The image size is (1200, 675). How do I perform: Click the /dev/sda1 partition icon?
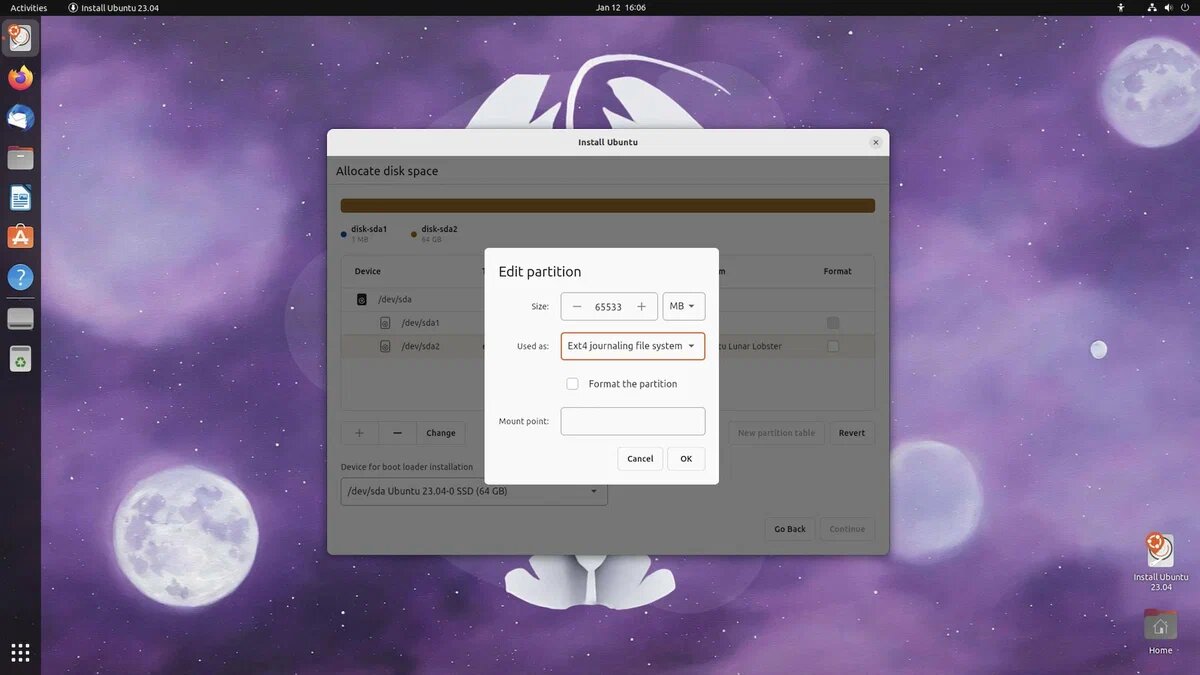(385, 322)
